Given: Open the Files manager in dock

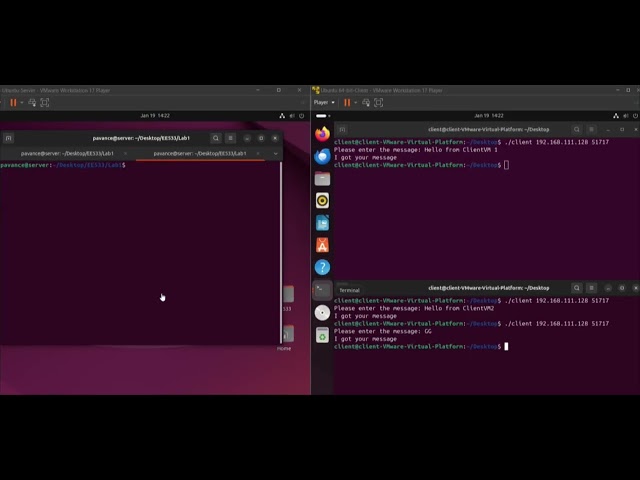Looking at the screenshot, I should pyautogui.click(x=322, y=178).
